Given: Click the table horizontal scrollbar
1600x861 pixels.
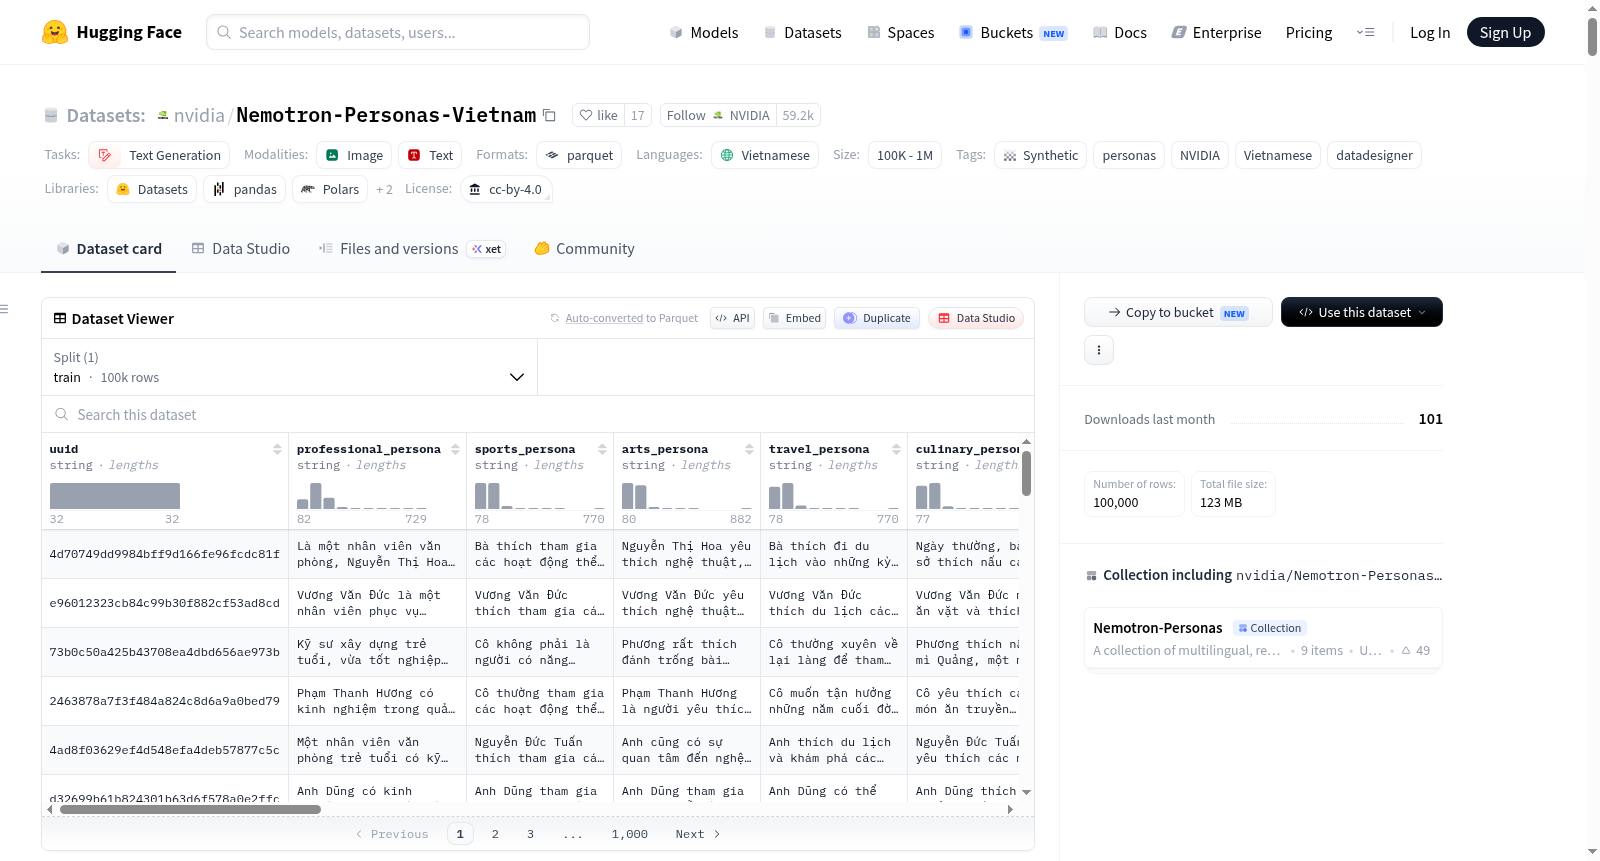Looking at the screenshot, I should (191, 809).
